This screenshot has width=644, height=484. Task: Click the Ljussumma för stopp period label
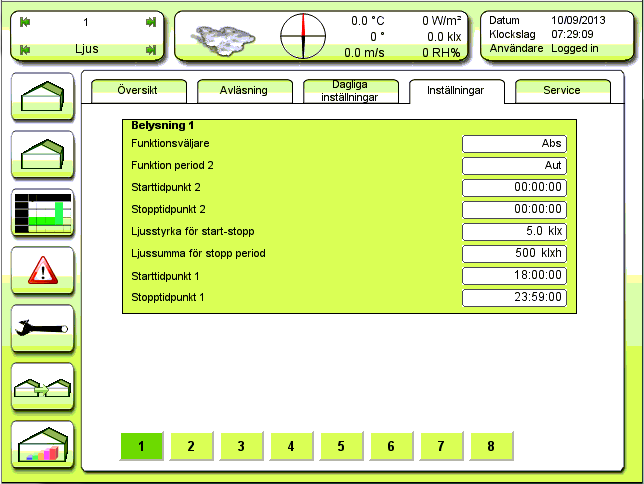point(198,254)
